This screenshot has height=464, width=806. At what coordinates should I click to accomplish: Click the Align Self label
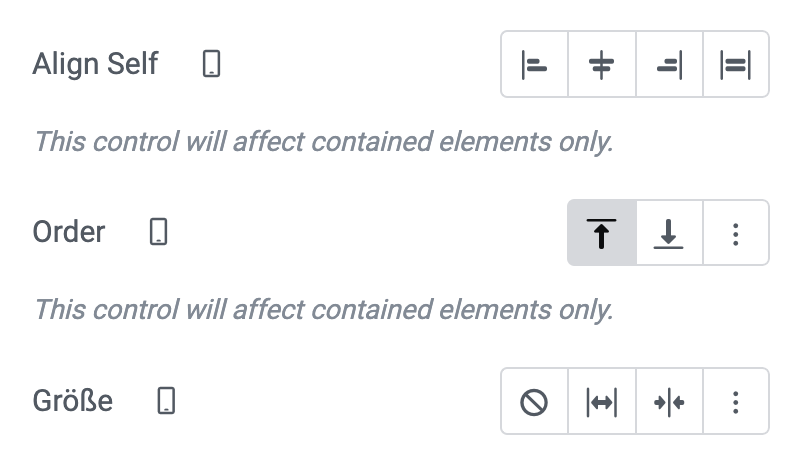point(96,64)
